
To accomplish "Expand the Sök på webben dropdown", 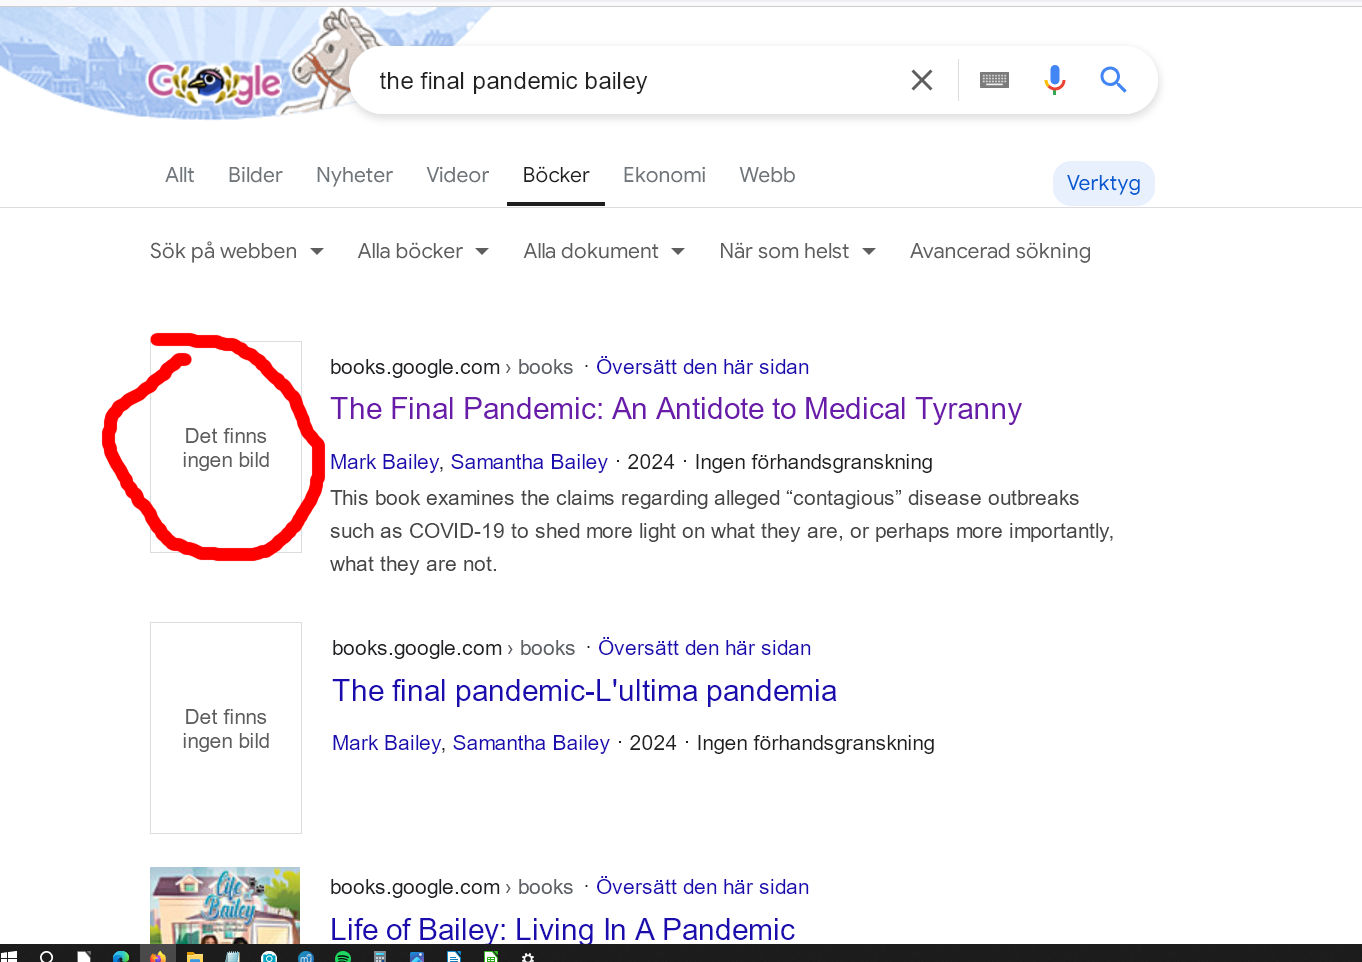I will point(237,251).
